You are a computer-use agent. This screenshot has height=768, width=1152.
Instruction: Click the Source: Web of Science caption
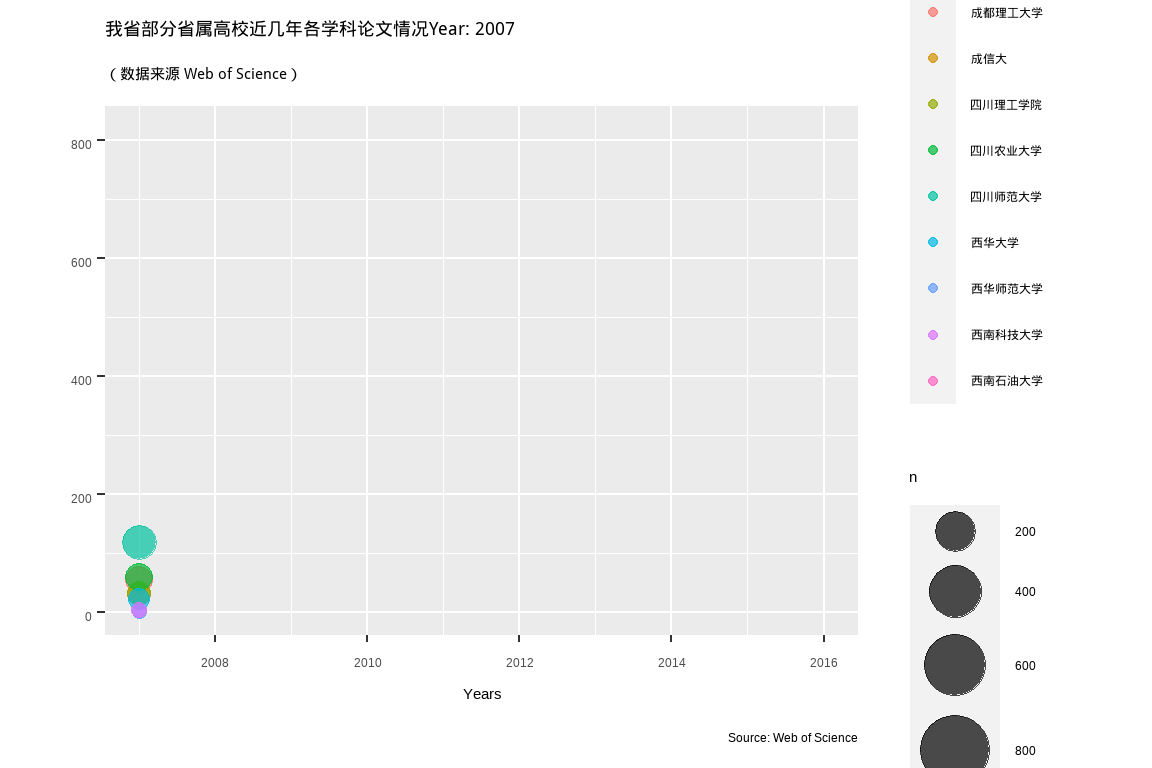pos(792,738)
